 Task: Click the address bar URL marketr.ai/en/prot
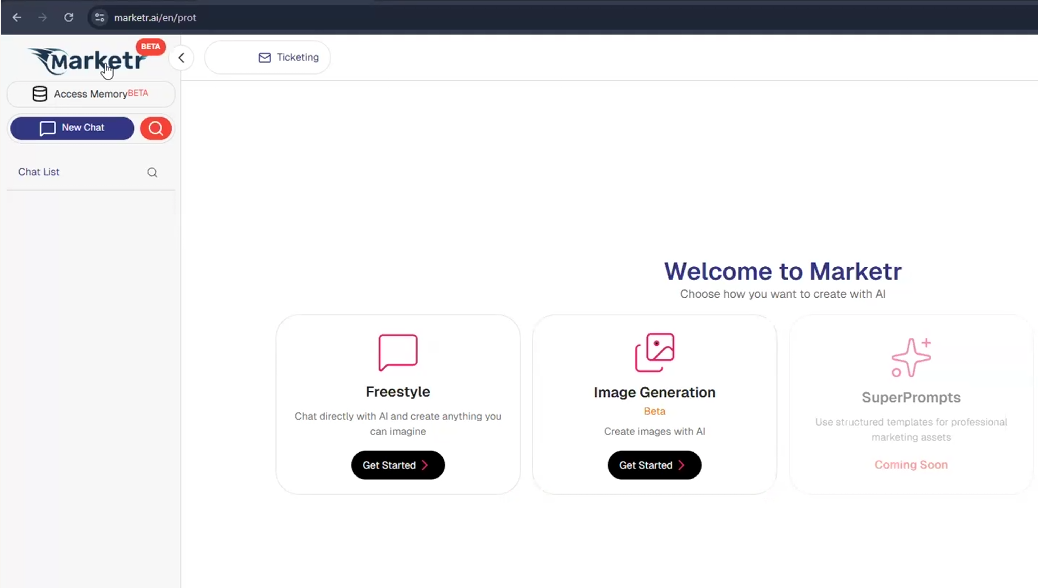pos(155,17)
